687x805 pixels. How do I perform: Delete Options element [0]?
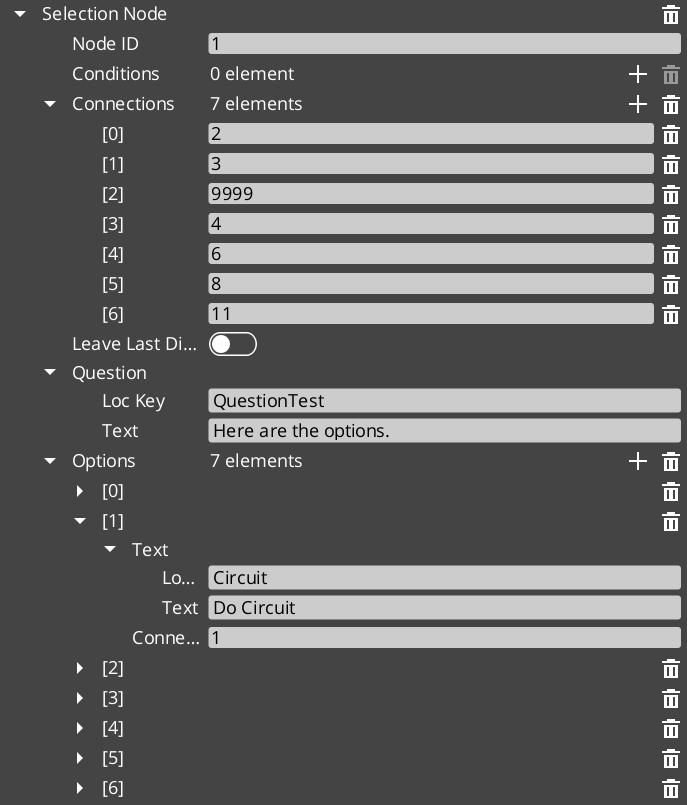click(x=671, y=491)
